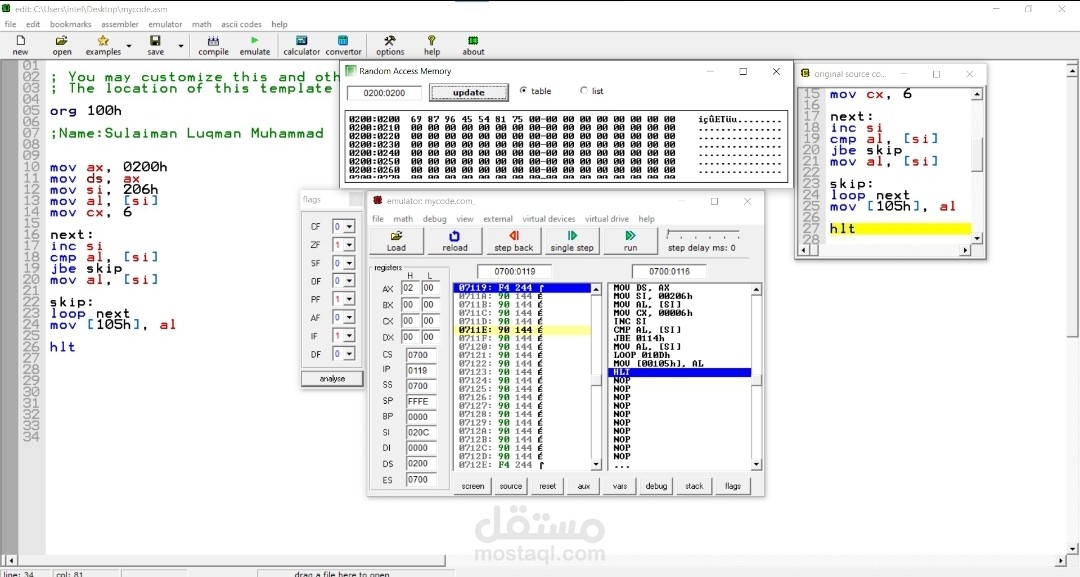Open AF flag value dropdown
Image resolution: width=1080 pixels, height=577 pixels.
point(350,317)
